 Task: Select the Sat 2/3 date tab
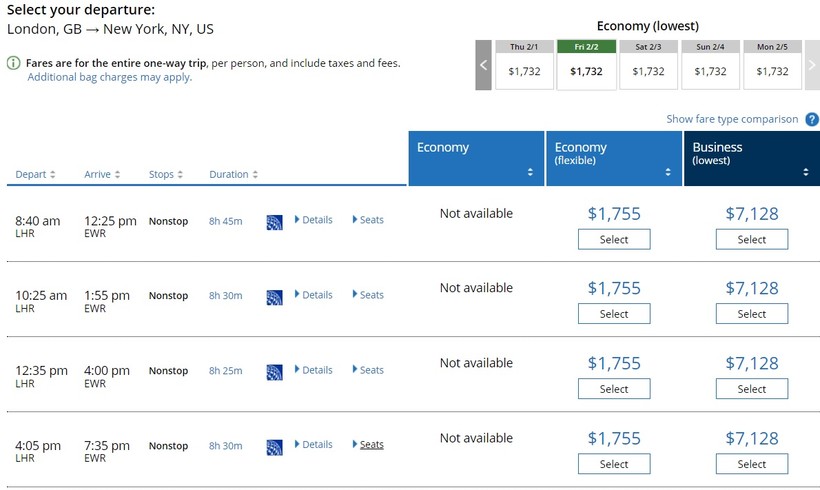point(648,65)
